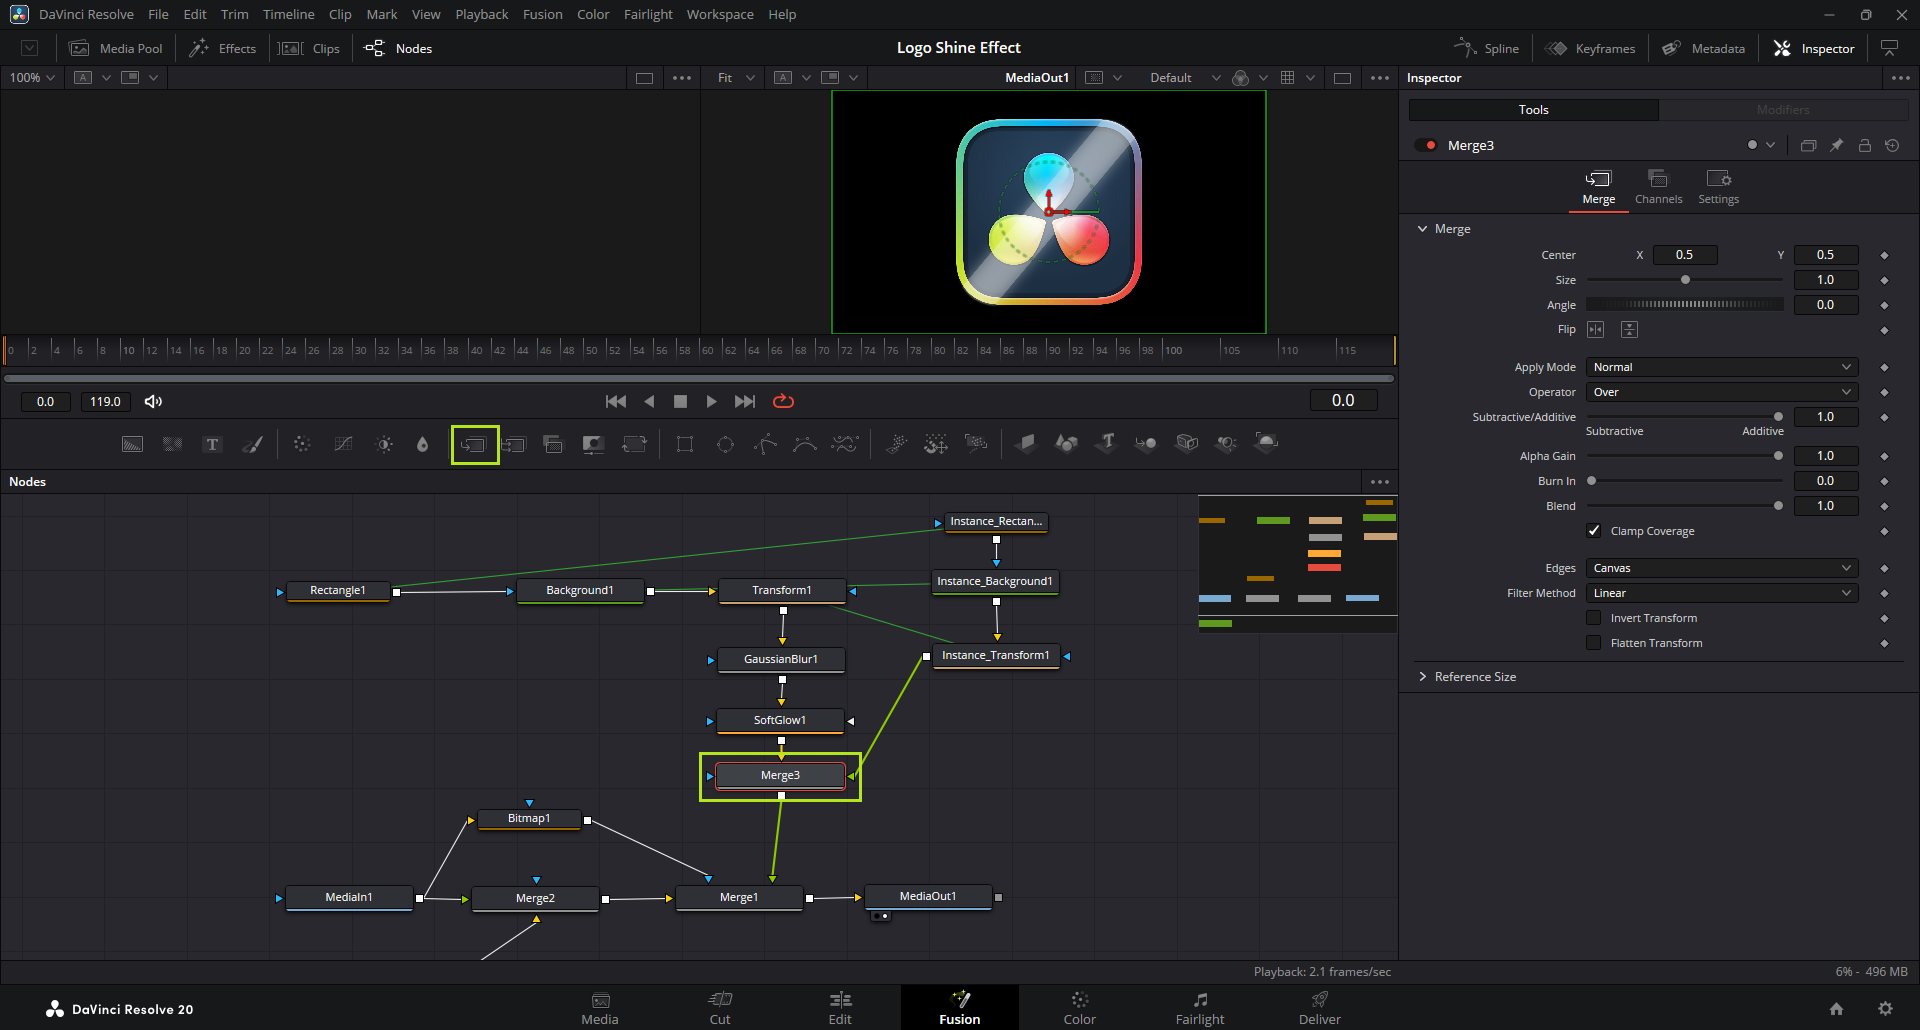Lock the Merge3 node controls
This screenshot has height=1030, width=1920.
click(x=1865, y=146)
